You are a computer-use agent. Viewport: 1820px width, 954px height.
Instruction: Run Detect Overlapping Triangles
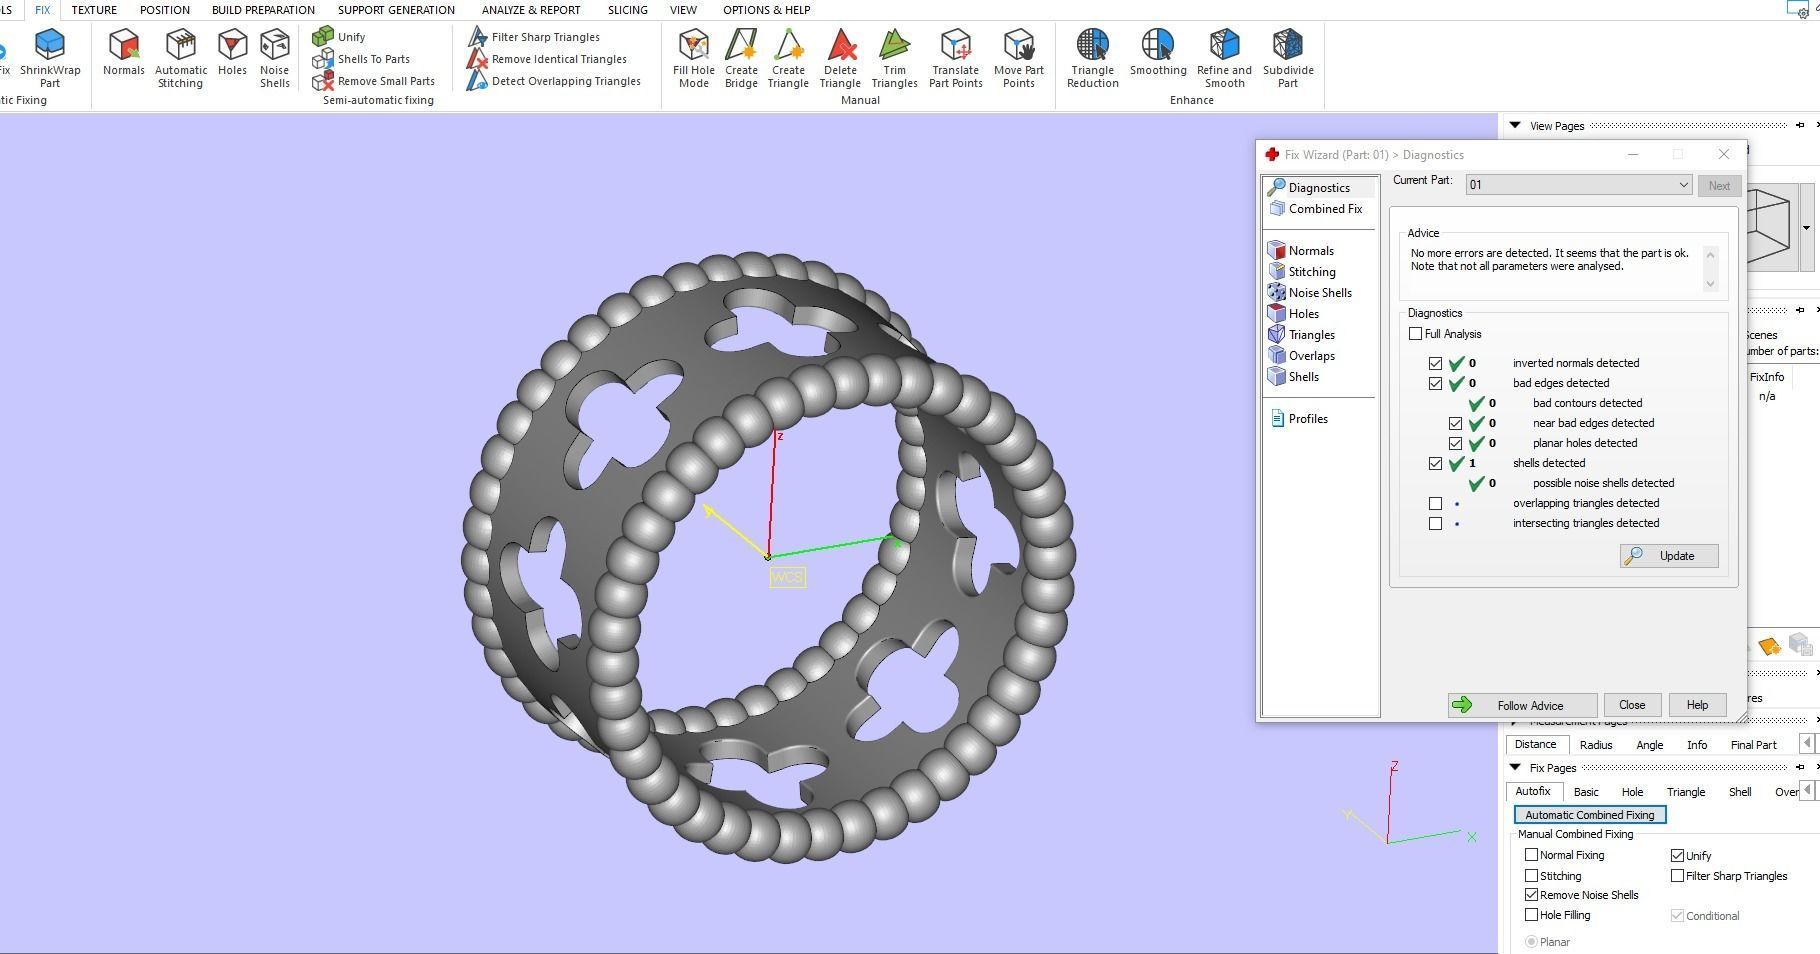[554, 81]
